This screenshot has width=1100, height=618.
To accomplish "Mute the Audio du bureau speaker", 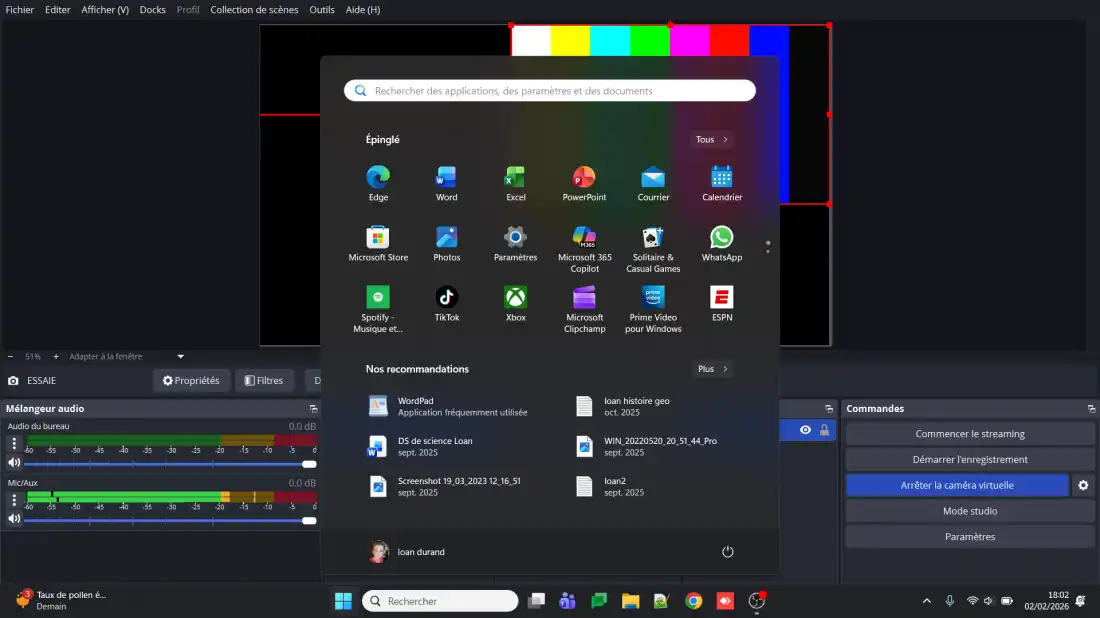I will click(14, 463).
